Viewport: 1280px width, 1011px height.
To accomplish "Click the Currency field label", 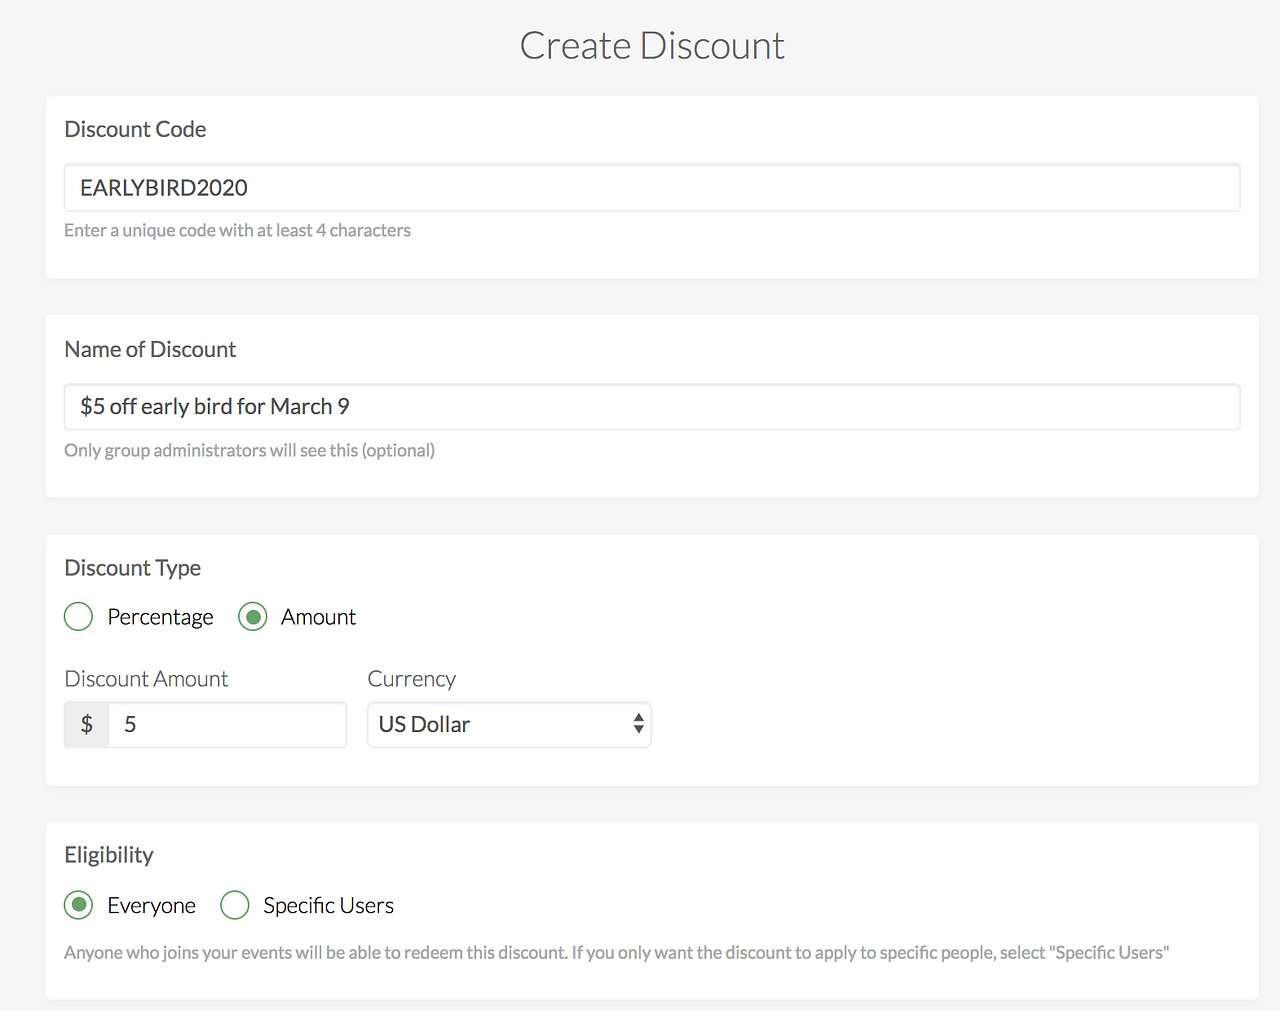I will [x=411, y=679].
